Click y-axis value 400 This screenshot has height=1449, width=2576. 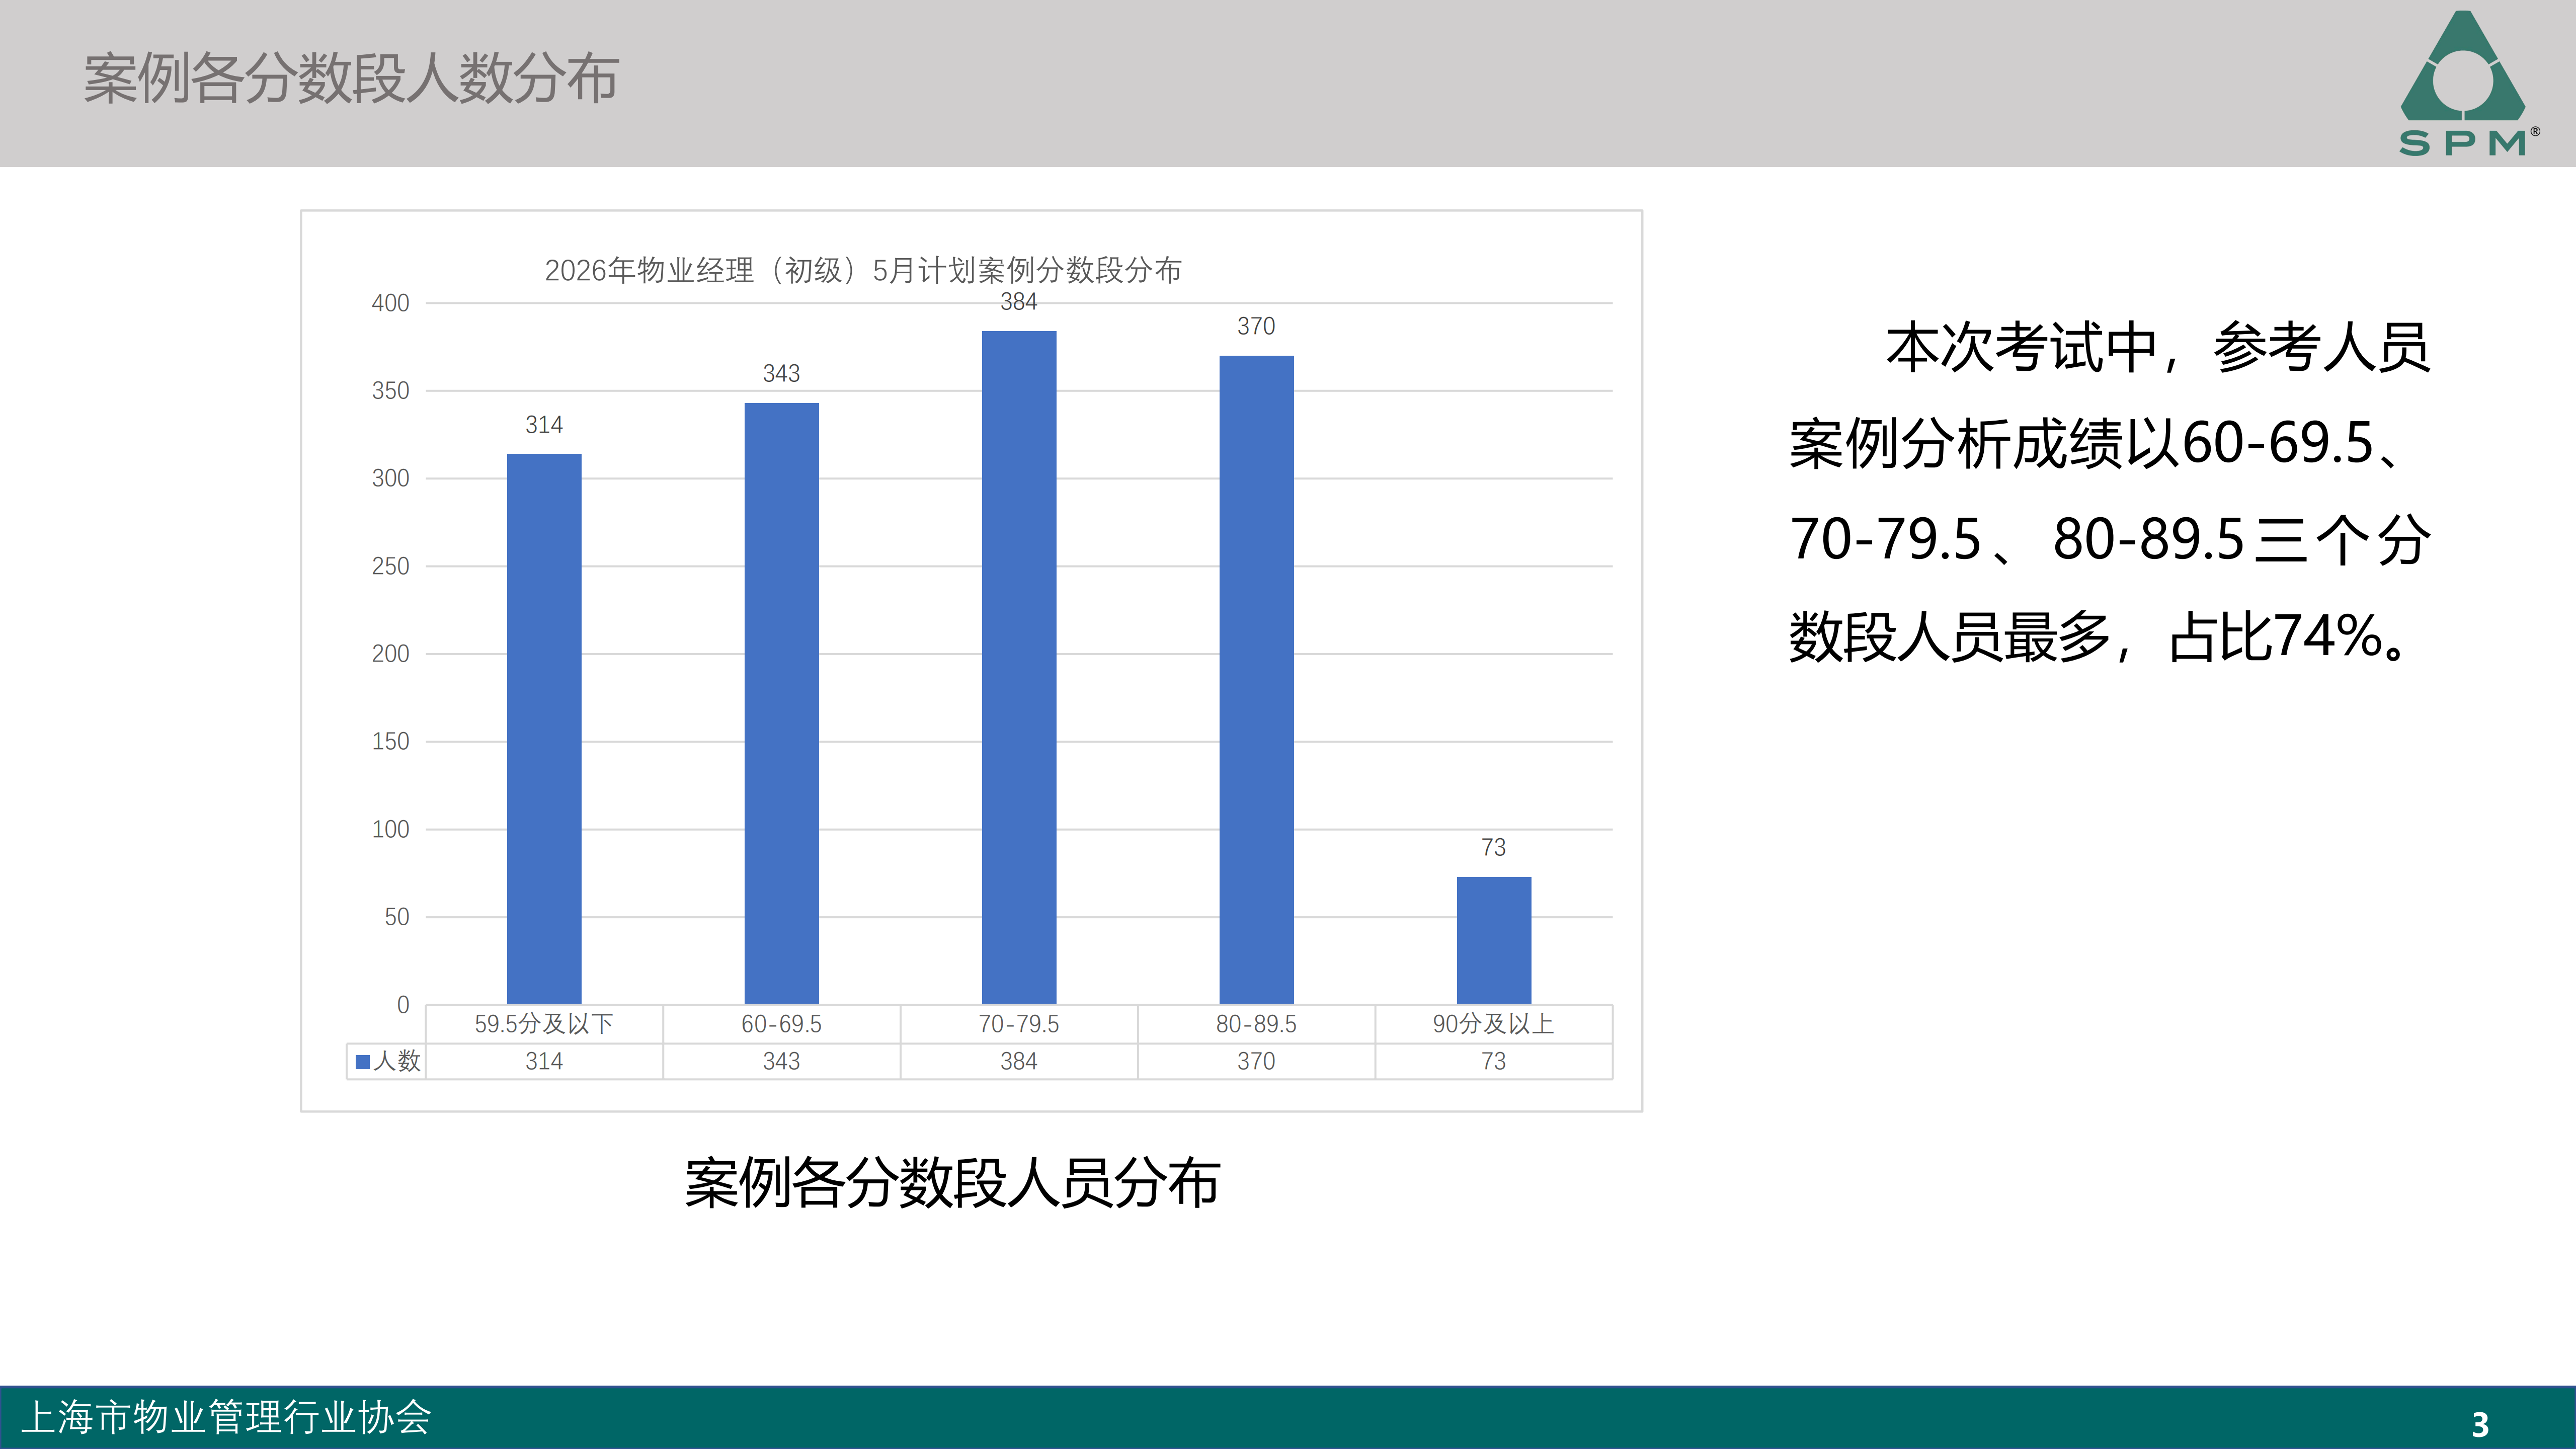390,303
